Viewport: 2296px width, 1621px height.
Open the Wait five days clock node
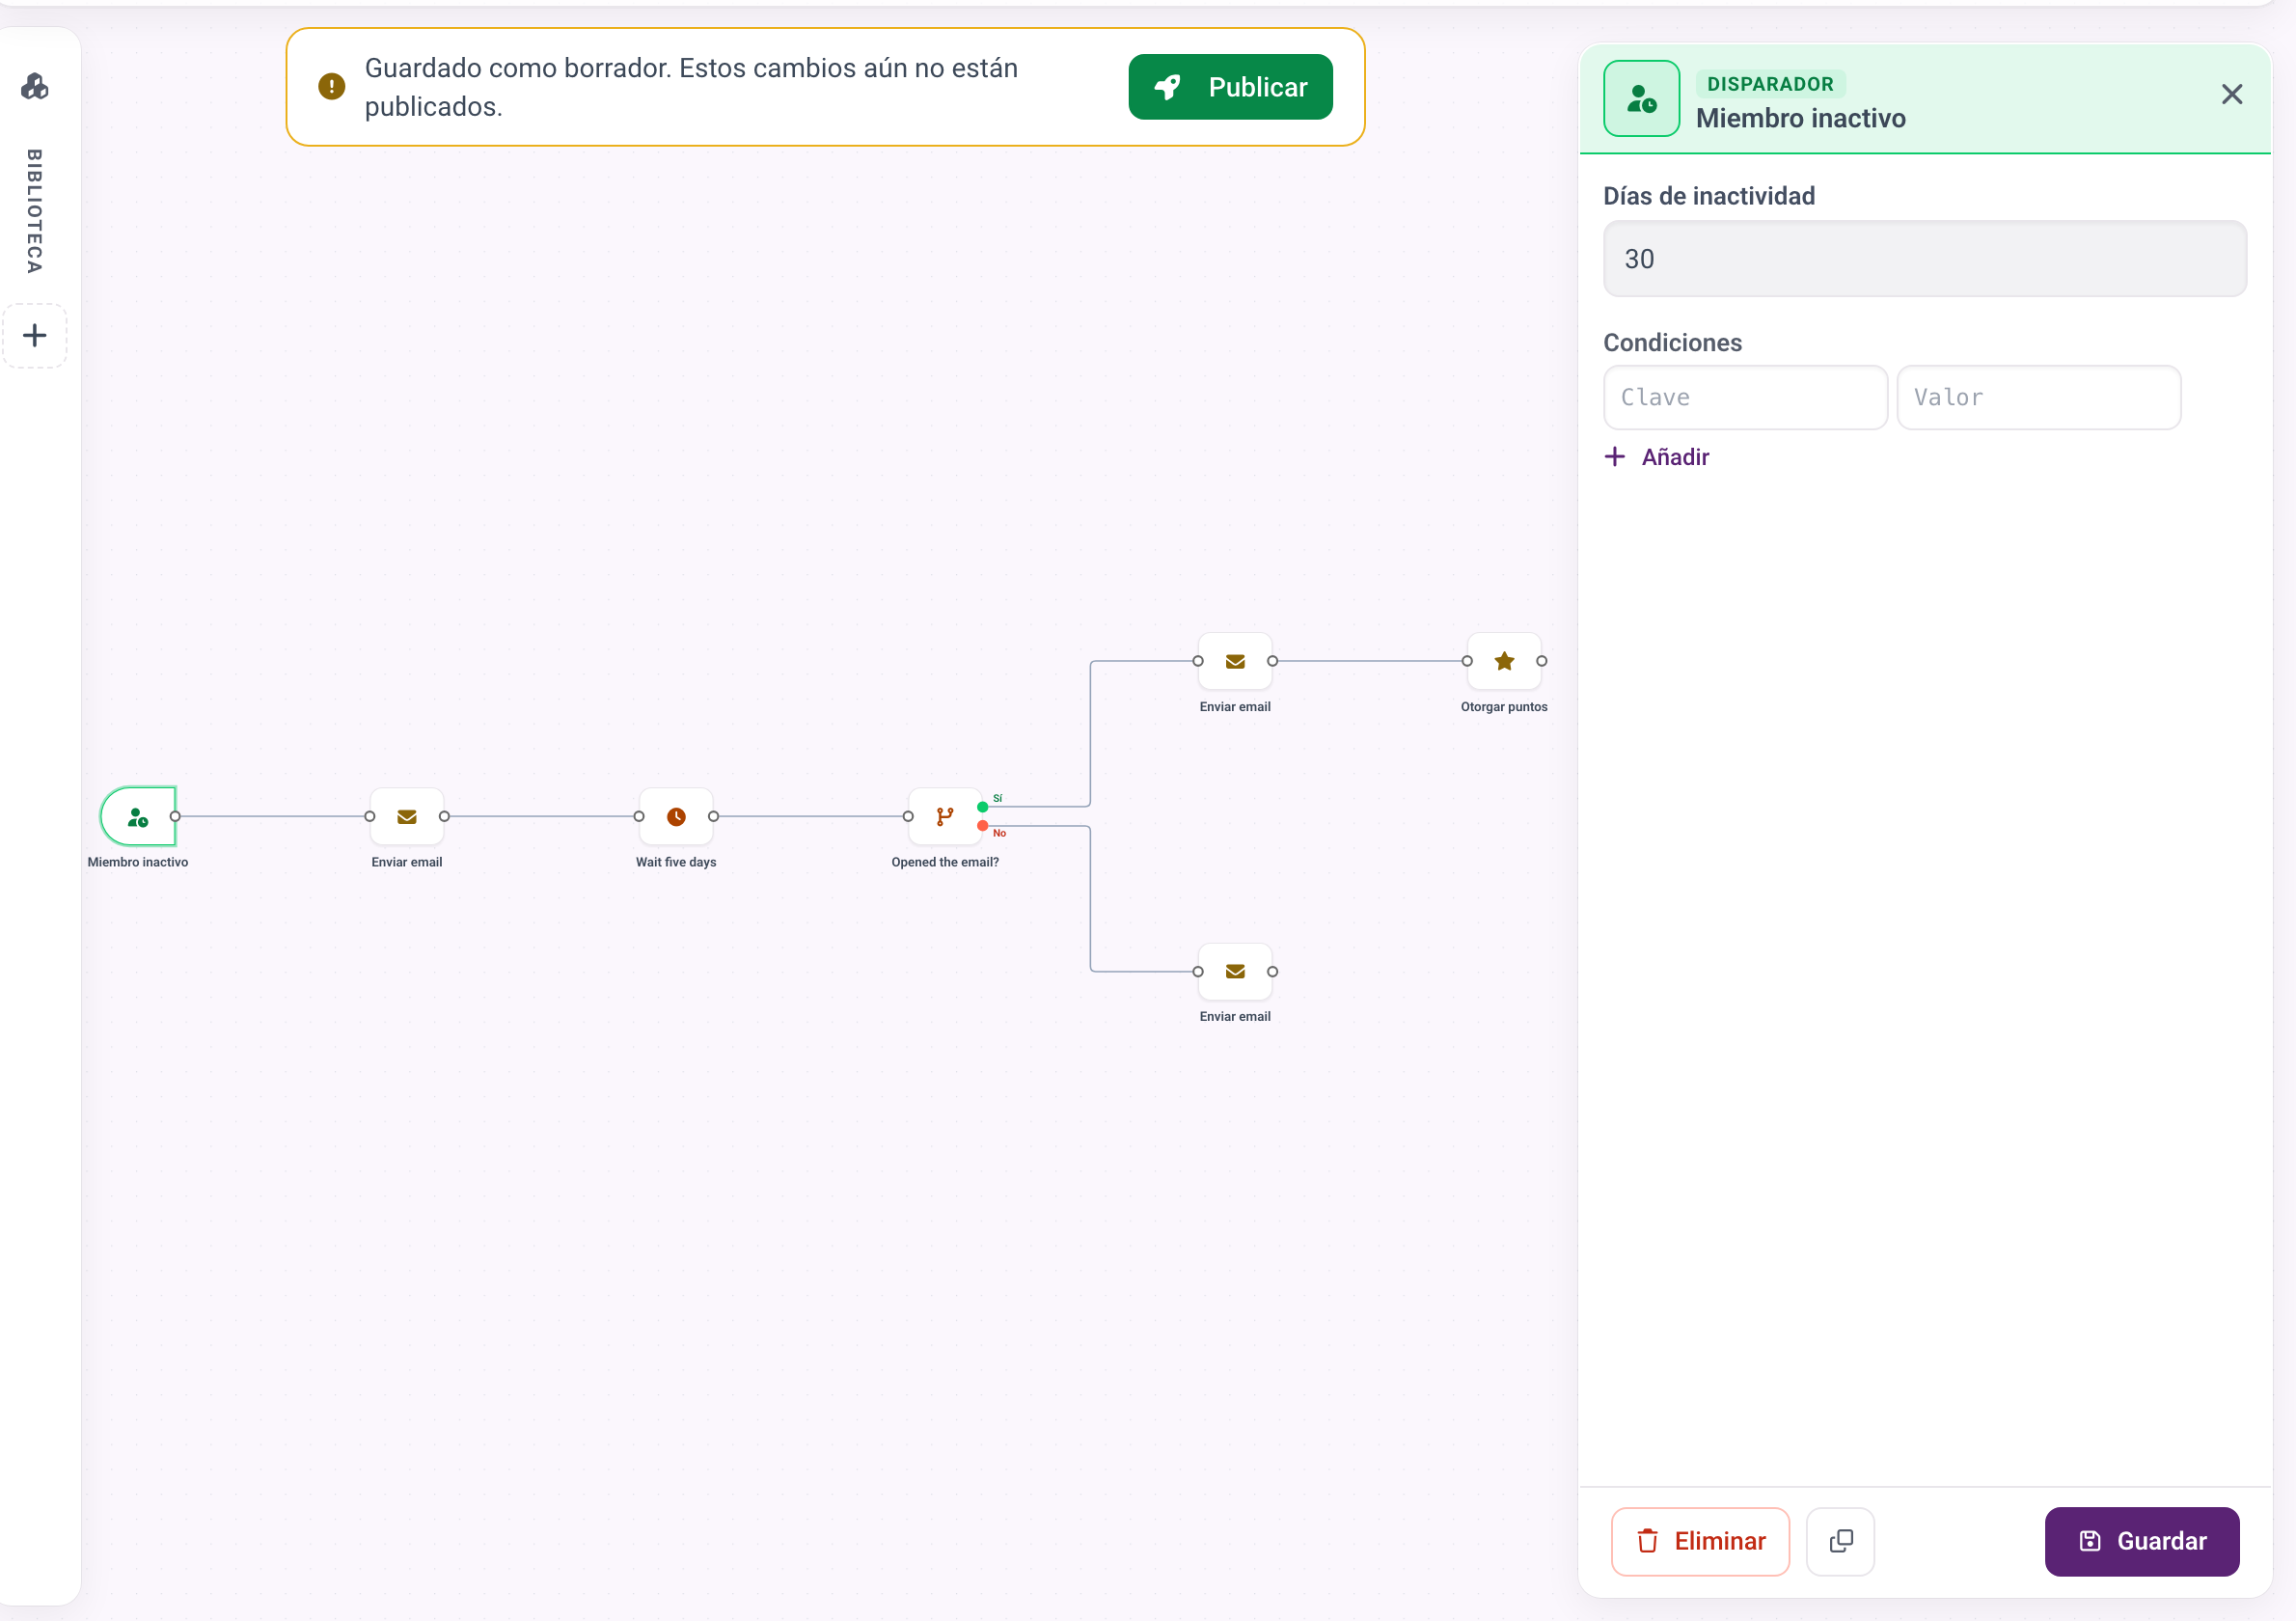[676, 816]
